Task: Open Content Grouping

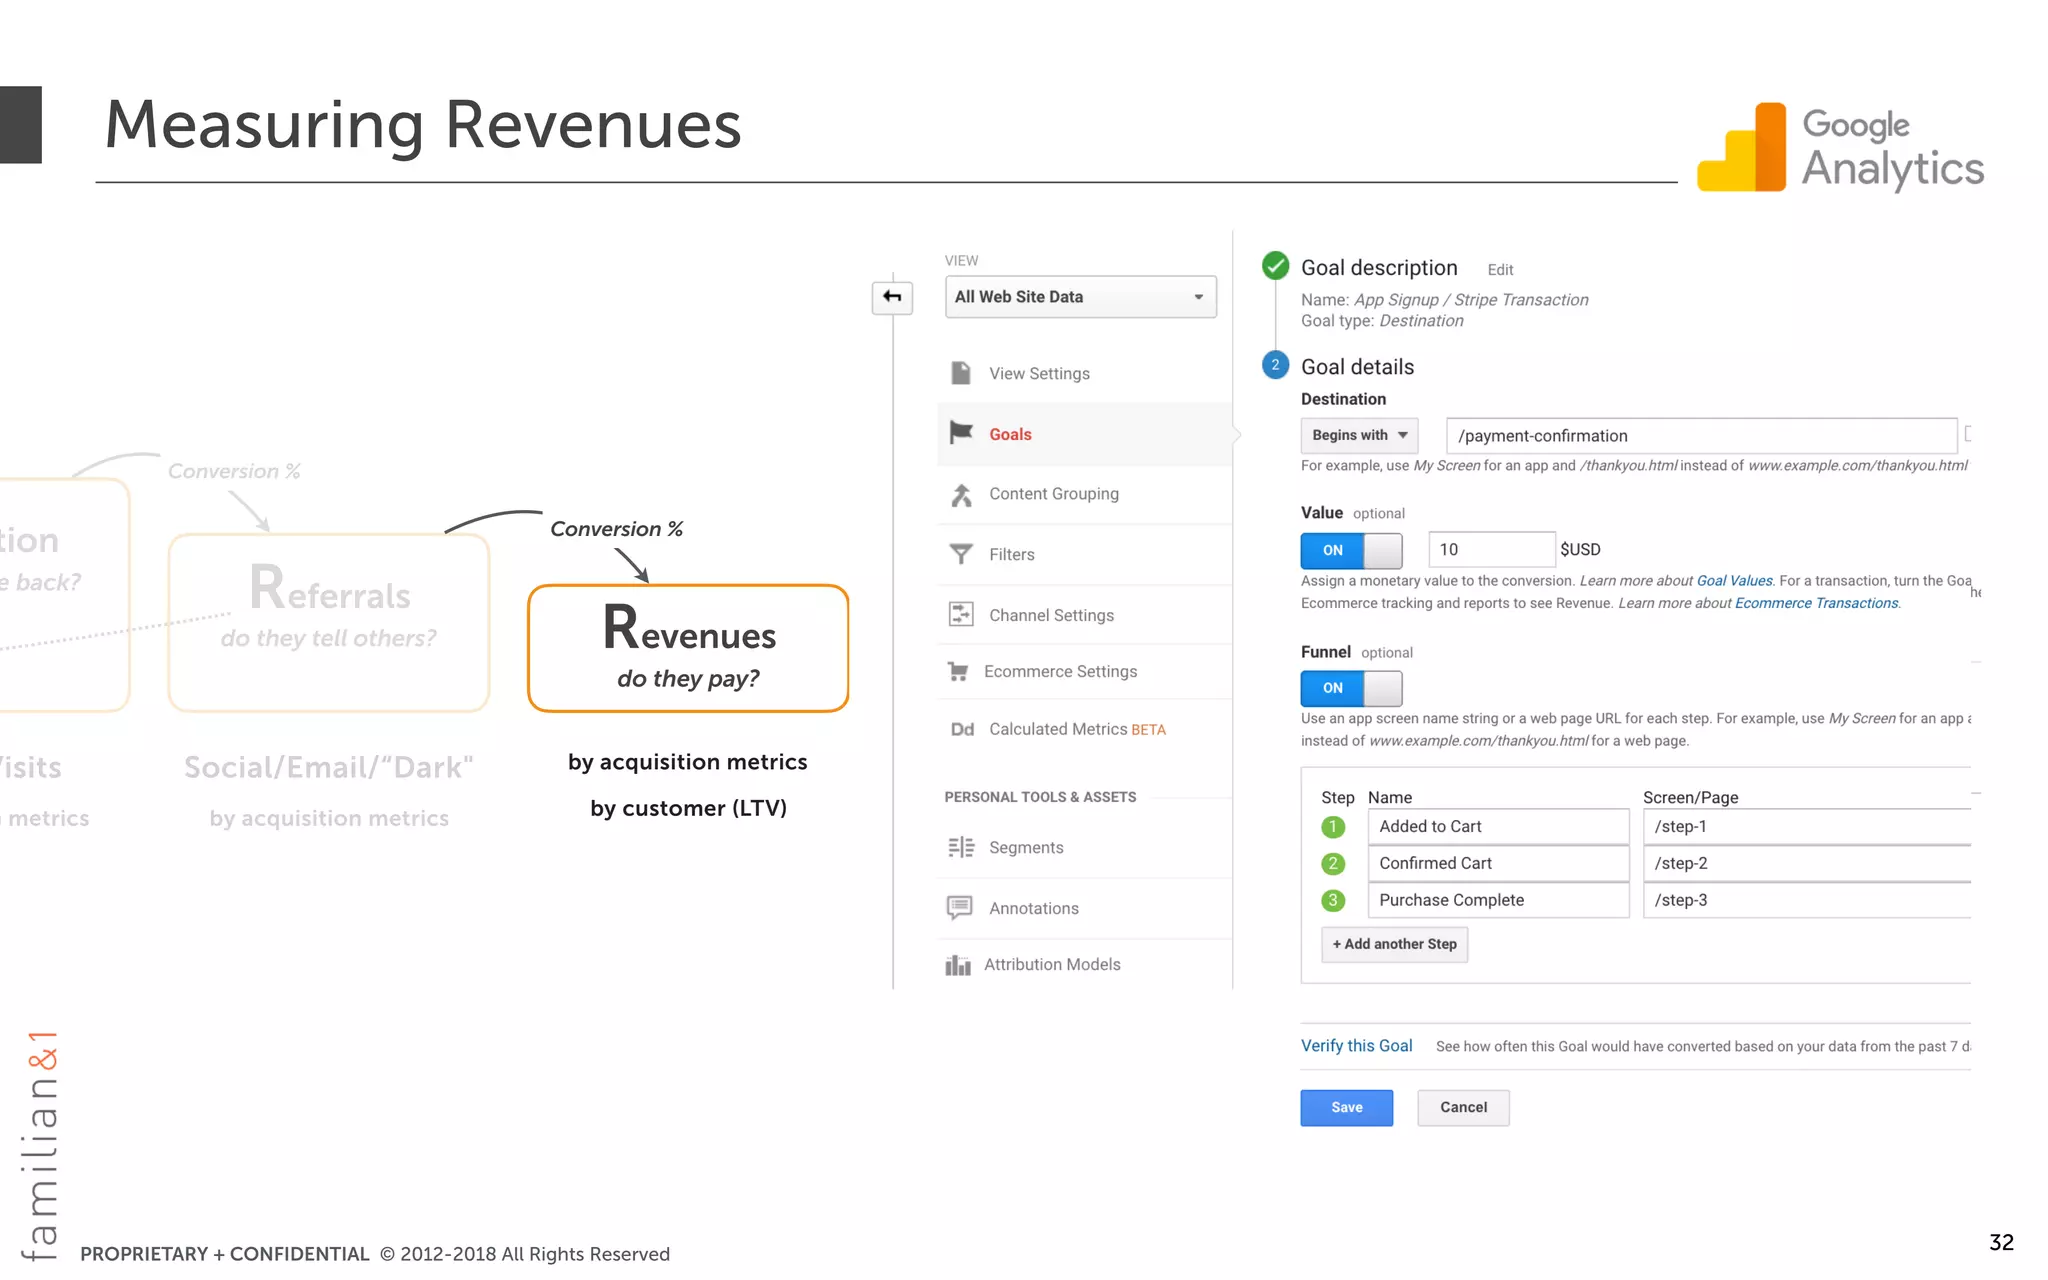Action: [x=1054, y=494]
